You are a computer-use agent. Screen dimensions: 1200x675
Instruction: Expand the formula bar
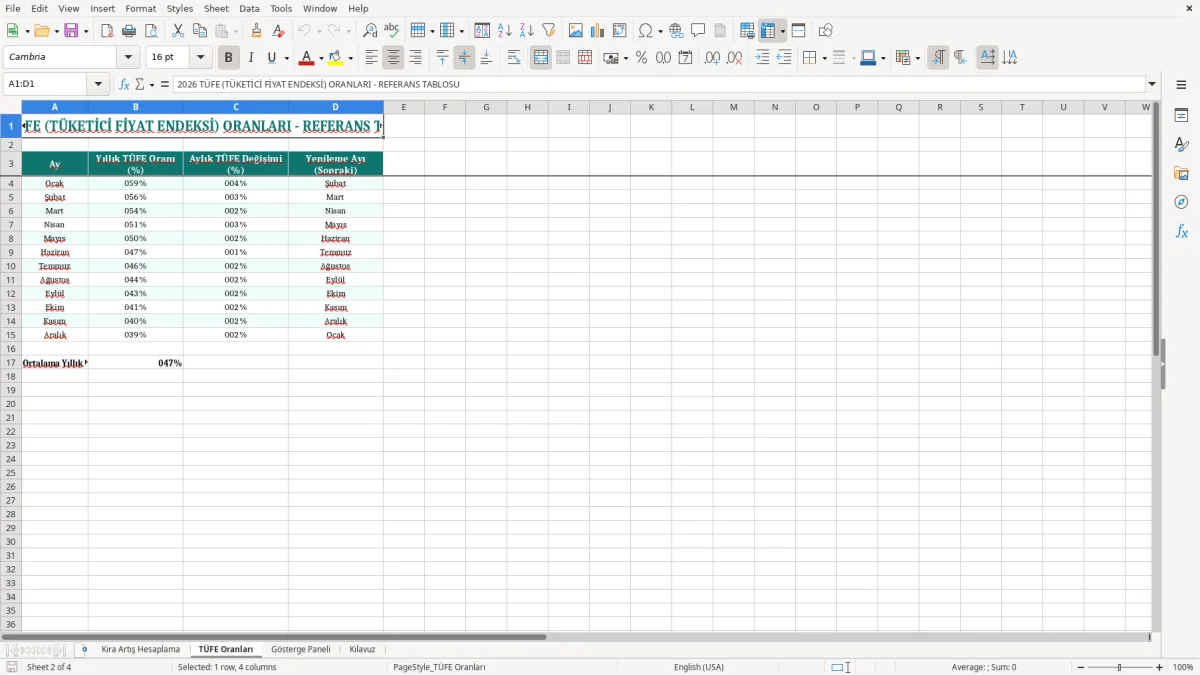[x=1152, y=85]
